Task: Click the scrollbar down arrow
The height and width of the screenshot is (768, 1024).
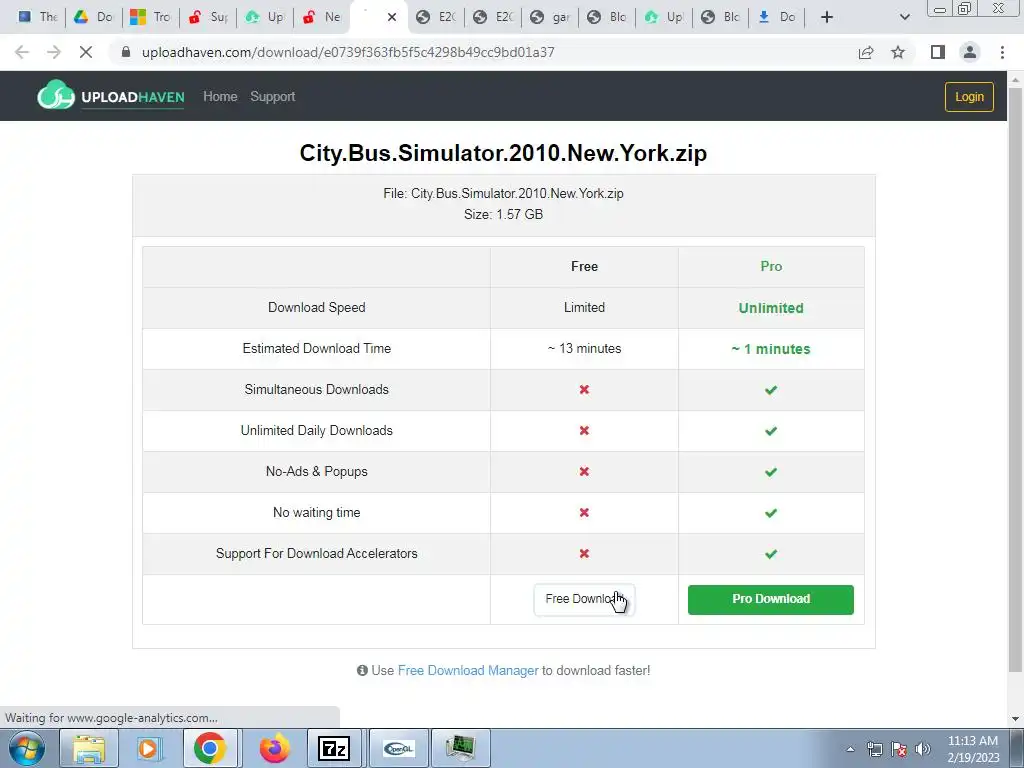Action: pyautogui.click(x=1015, y=719)
